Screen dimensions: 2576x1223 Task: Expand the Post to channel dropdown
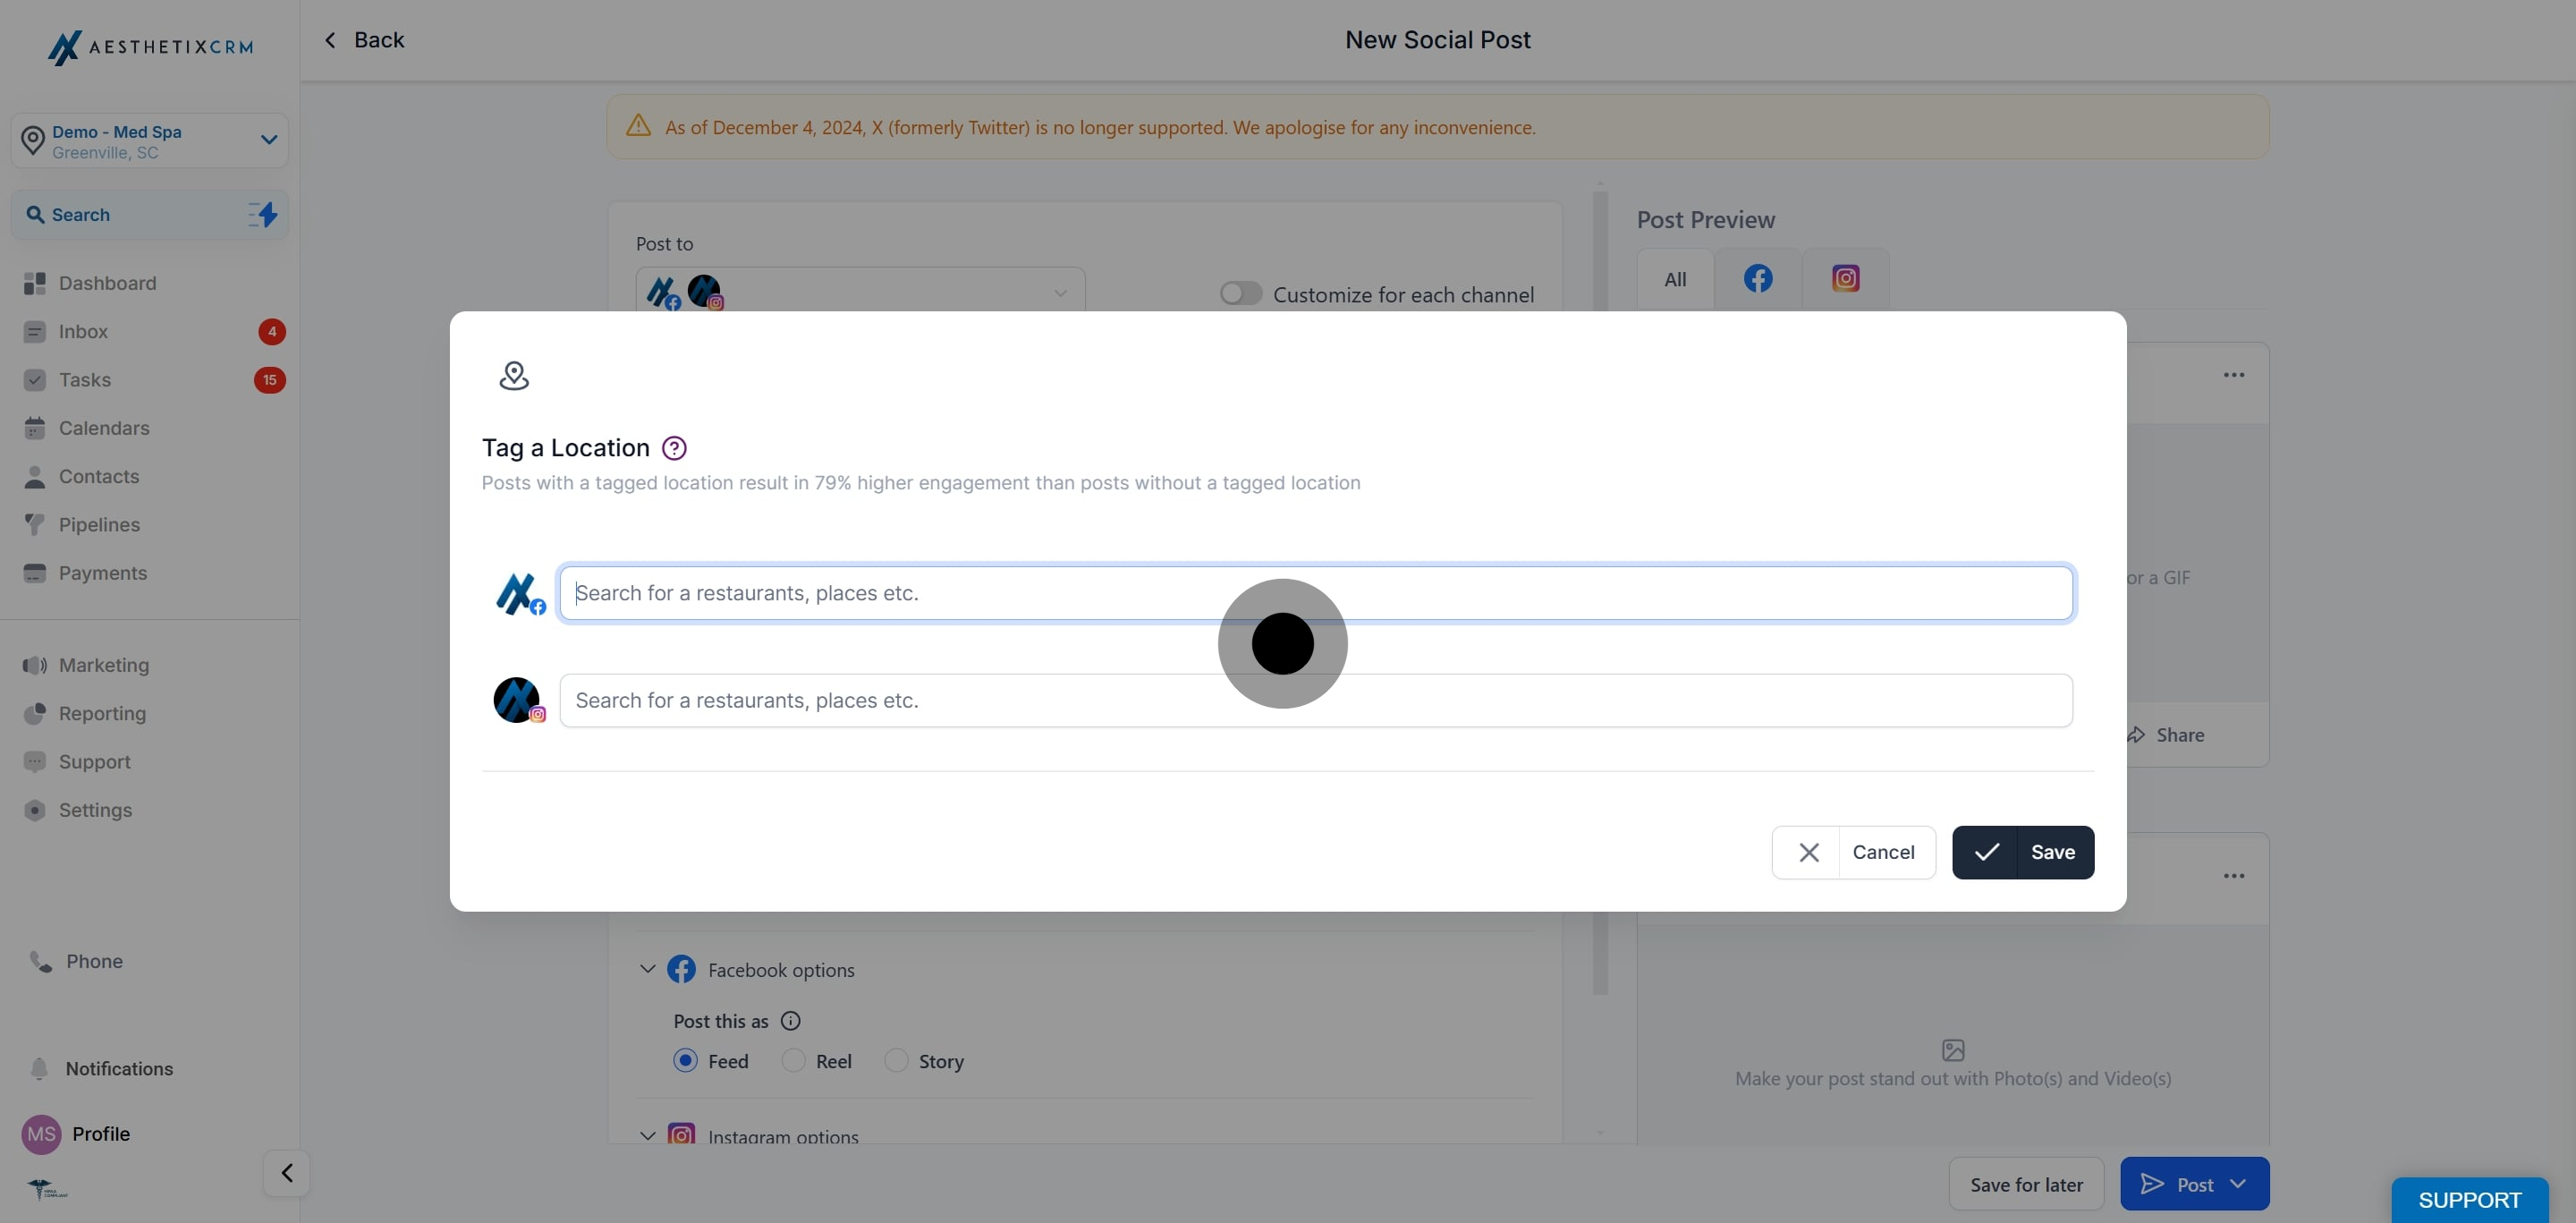[860, 292]
